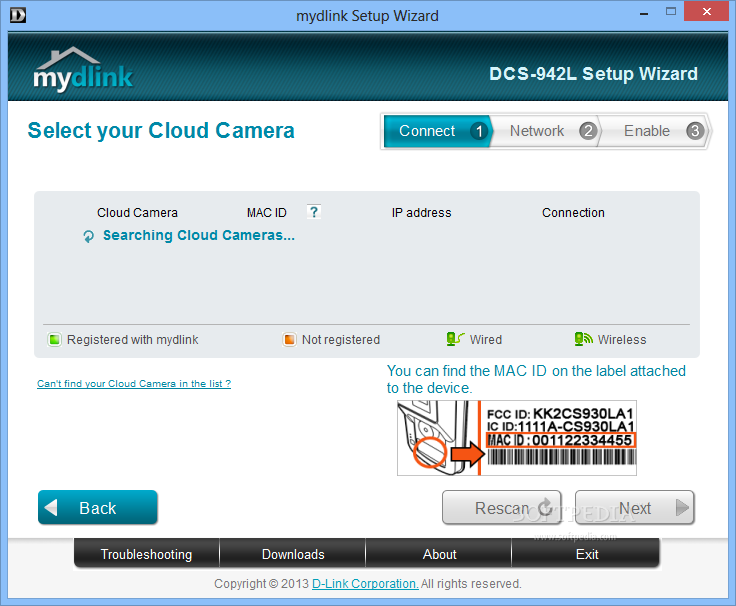The width and height of the screenshot is (736, 606).
Task: Click the Select your Cloud Camera heading
Action: [161, 130]
